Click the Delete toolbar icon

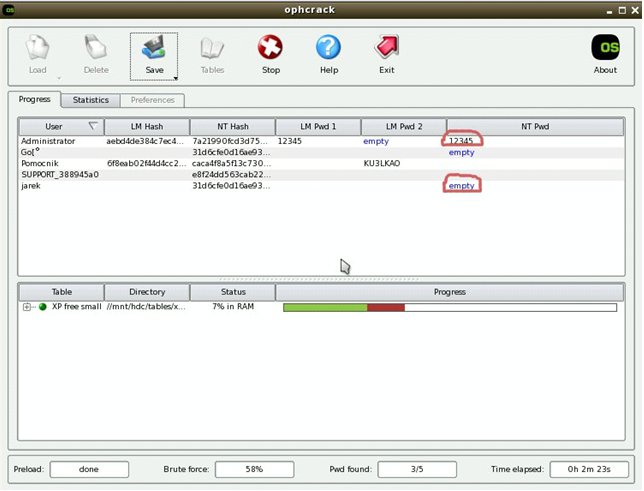click(96, 48)
